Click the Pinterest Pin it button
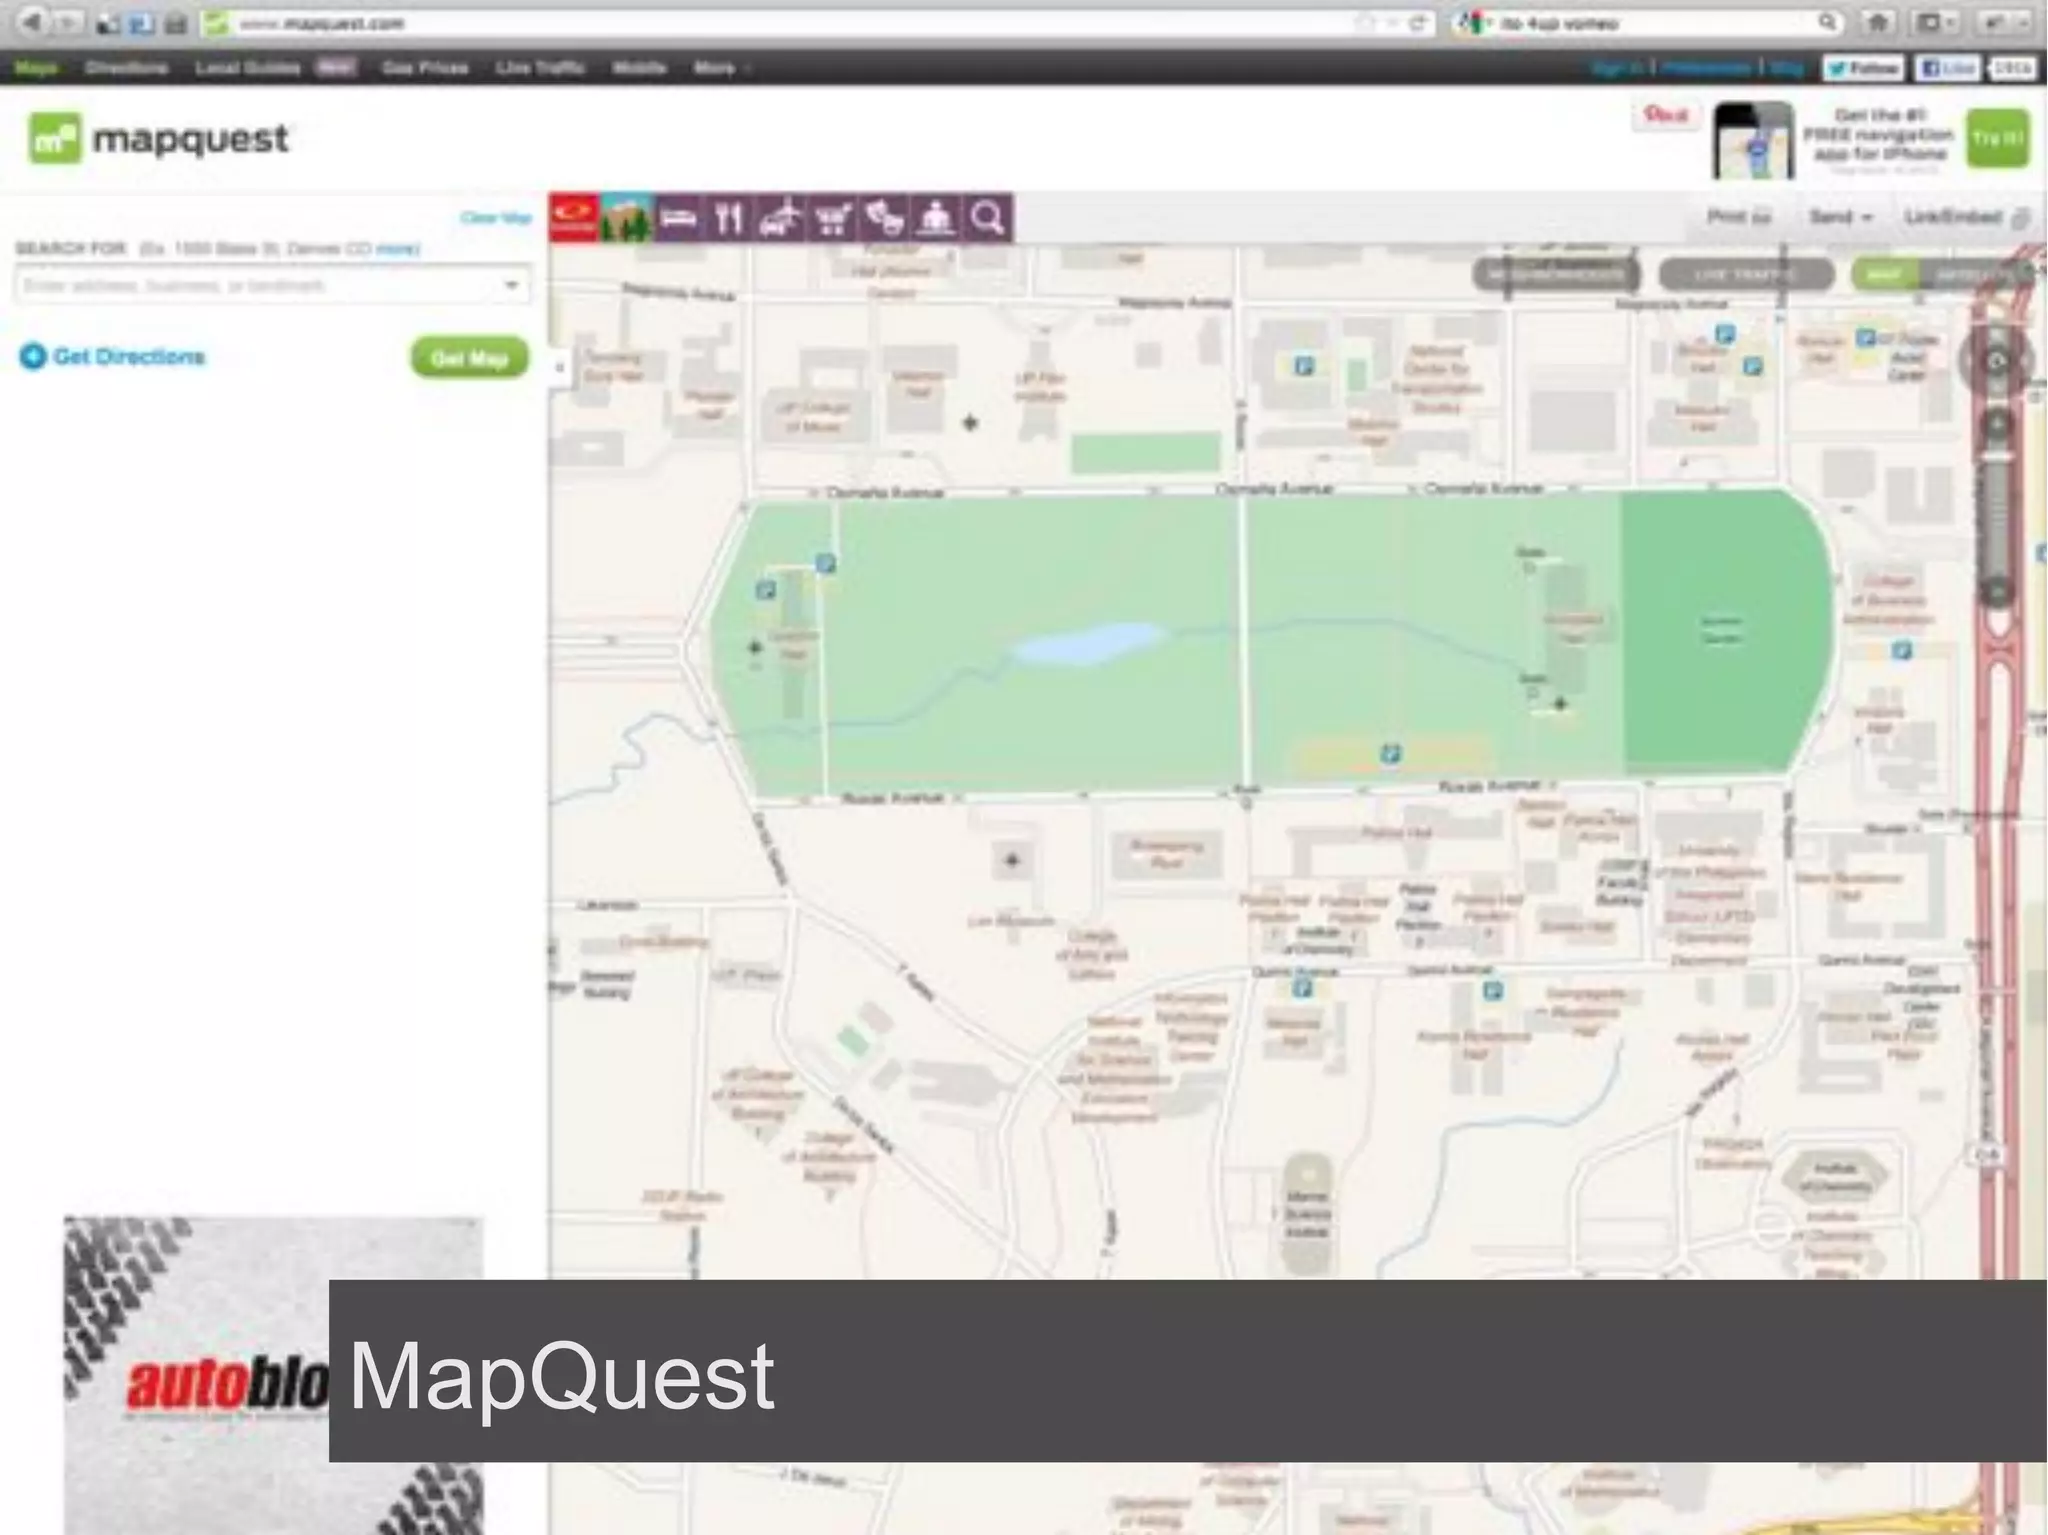The height and width of the screenshot is (1535, 2048). (x=1666, y=115)
